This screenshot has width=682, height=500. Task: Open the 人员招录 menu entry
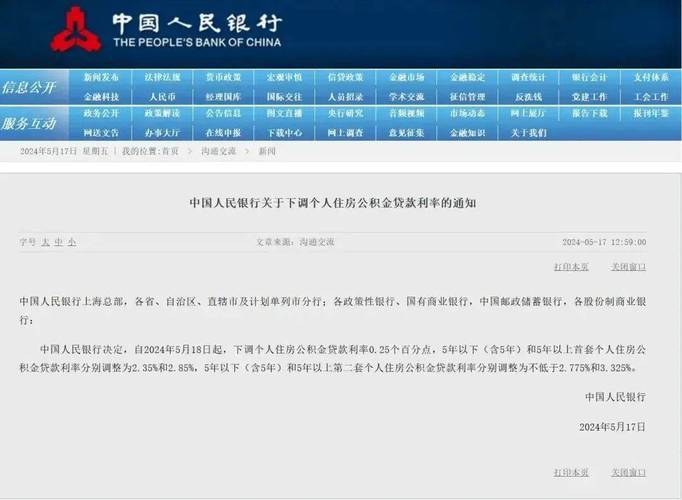[x=345, y=97]
